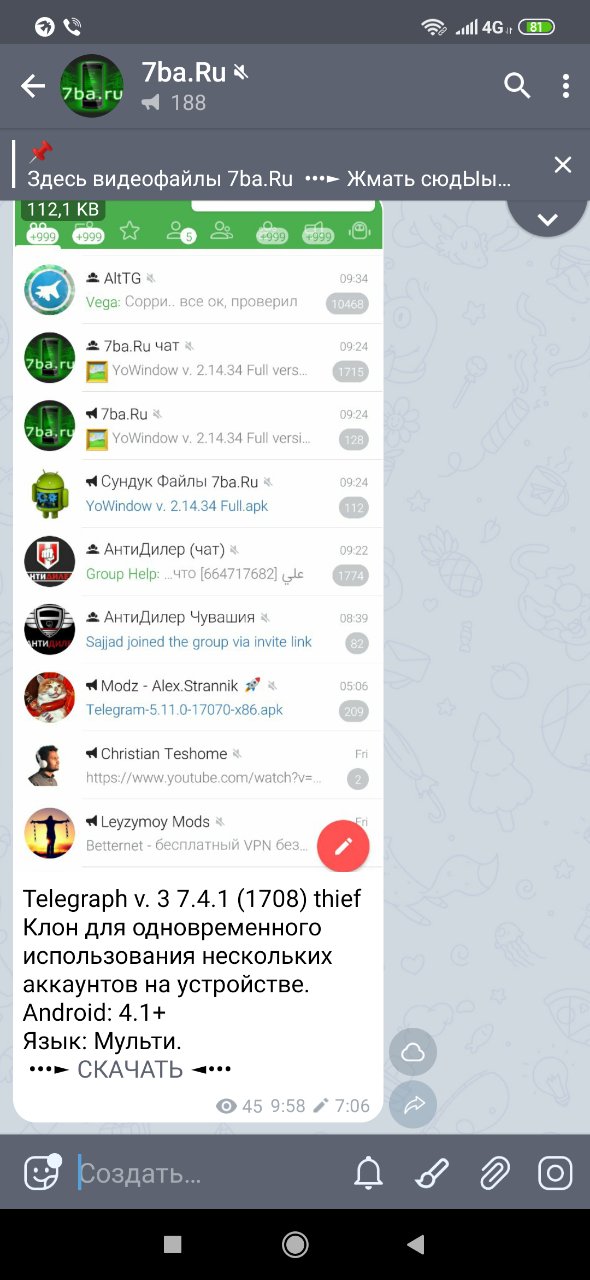Jump to bottom with the chevron-down button

pos(547,219)
